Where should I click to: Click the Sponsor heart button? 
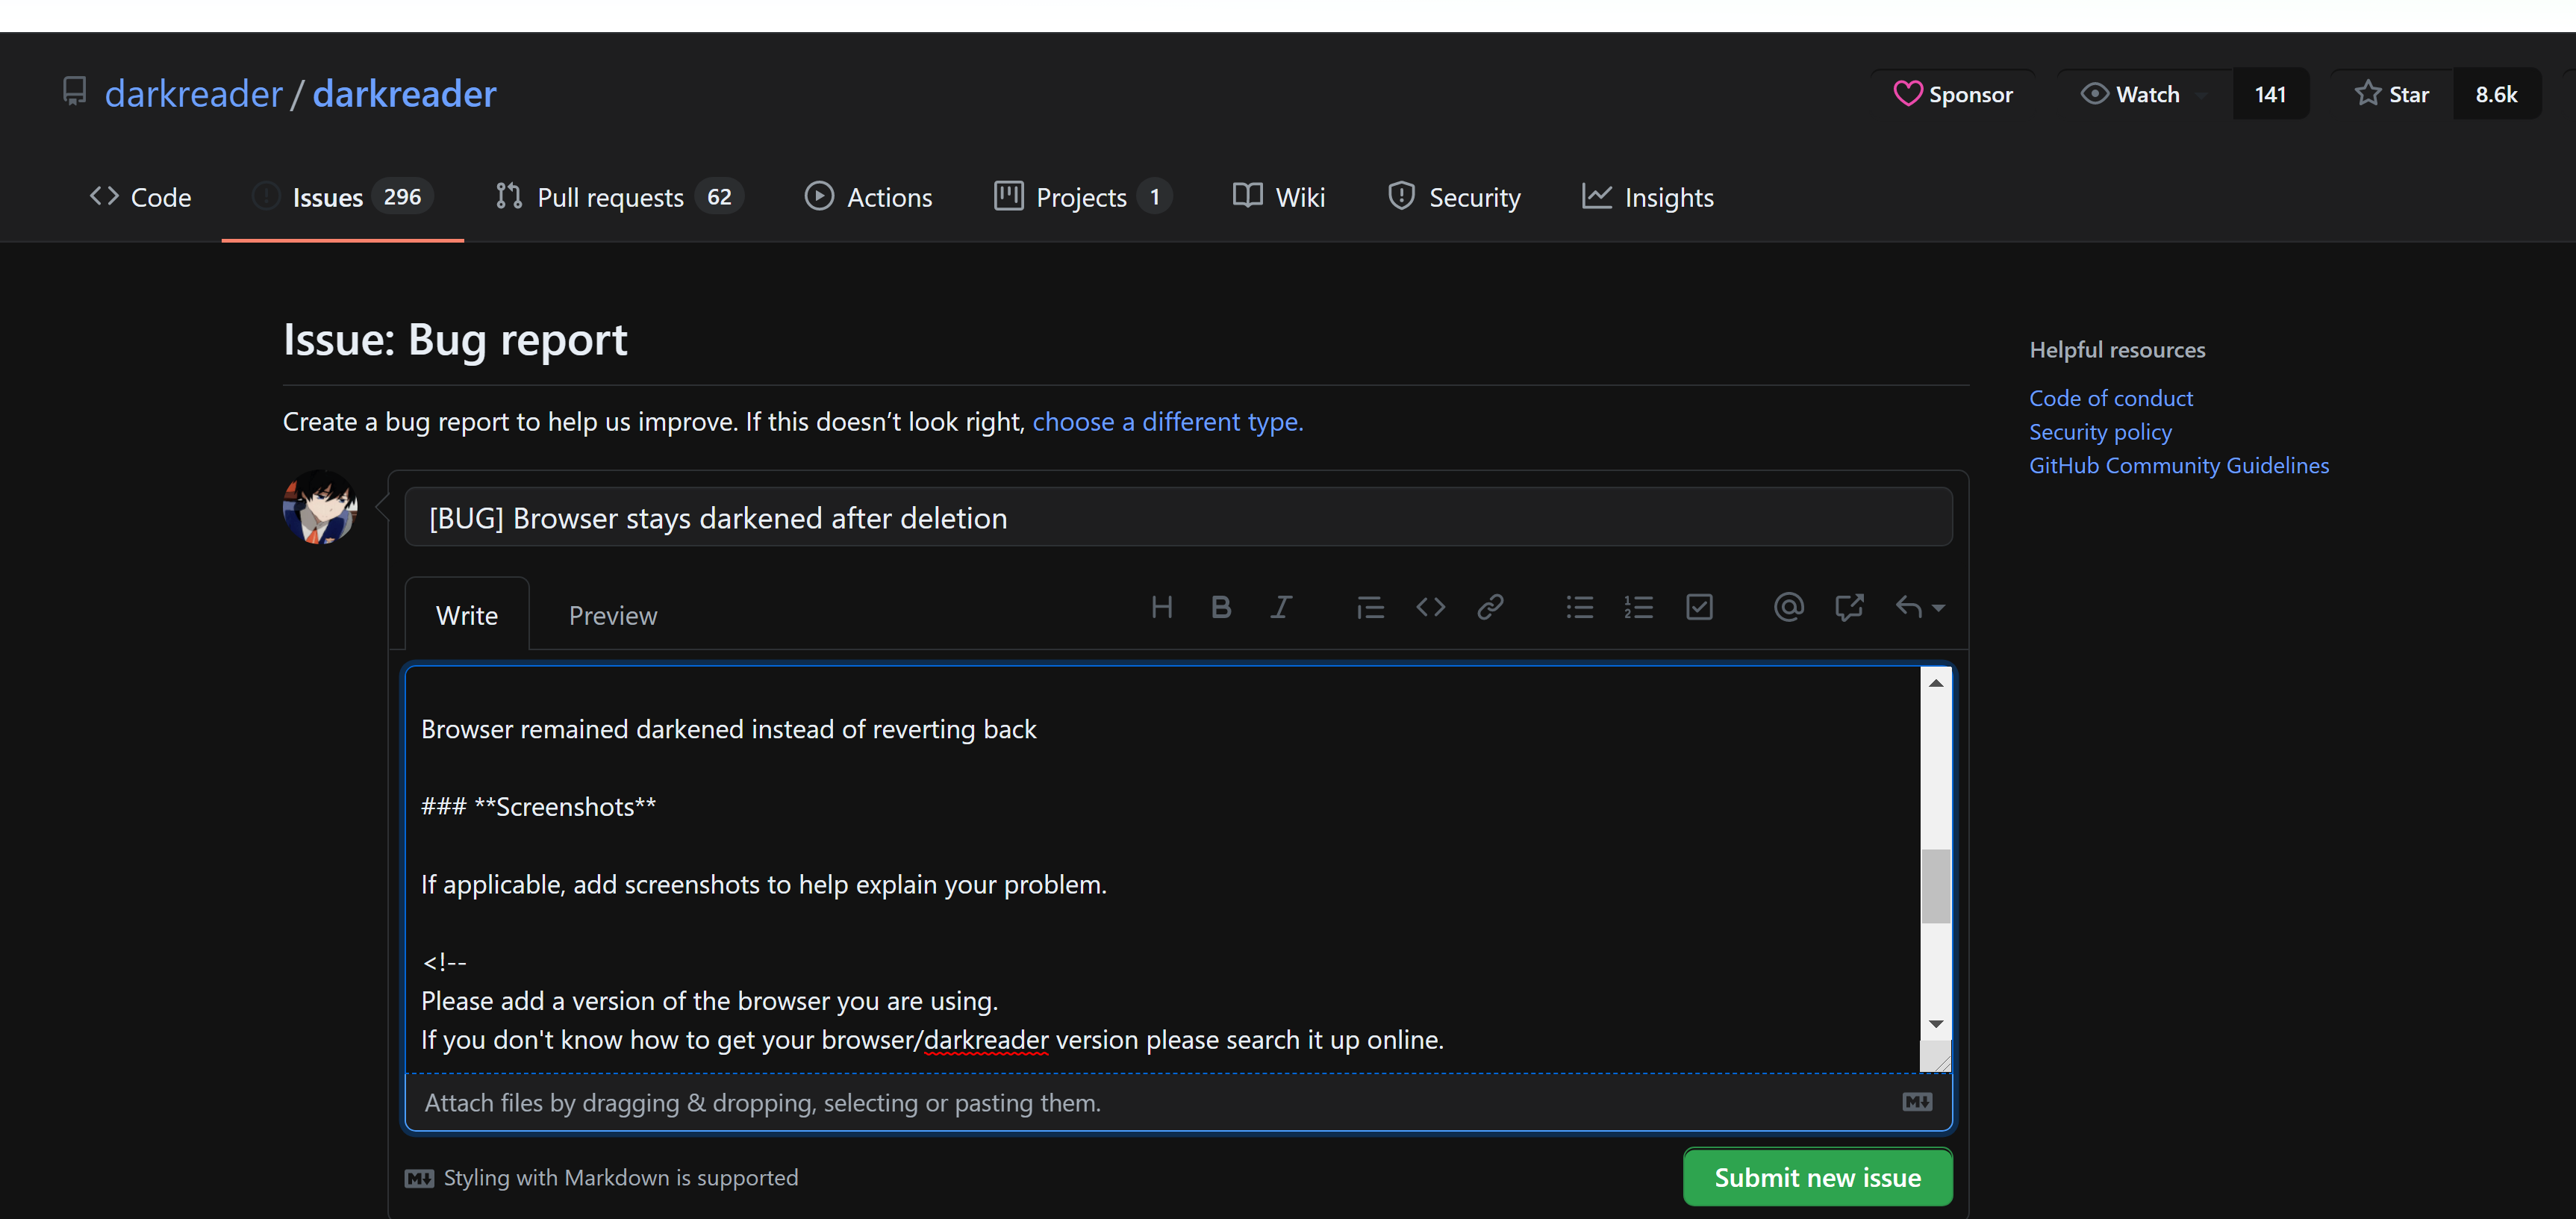(1953, 94)
